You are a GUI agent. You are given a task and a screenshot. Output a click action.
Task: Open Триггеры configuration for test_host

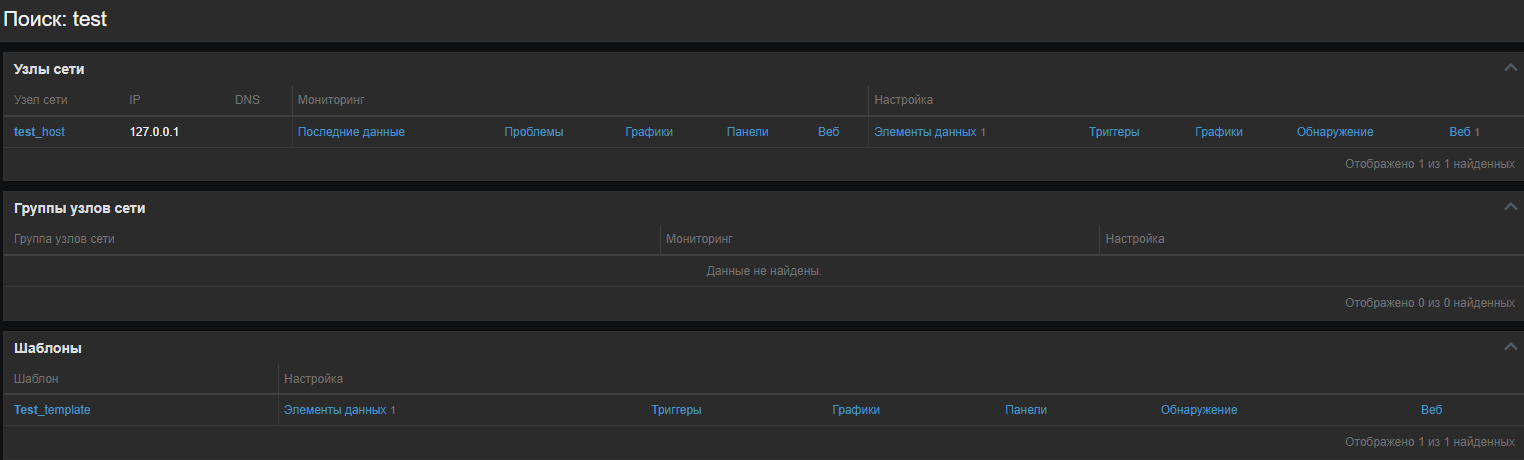click(1114, 132)
